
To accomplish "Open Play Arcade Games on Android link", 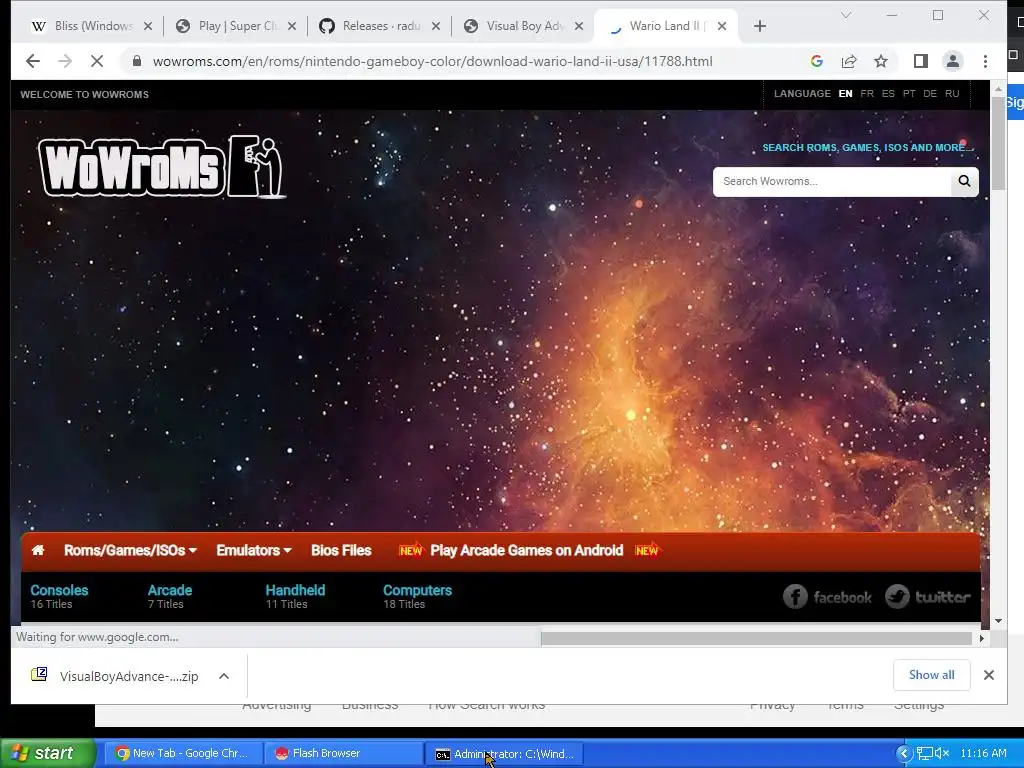I will point(526,551).
